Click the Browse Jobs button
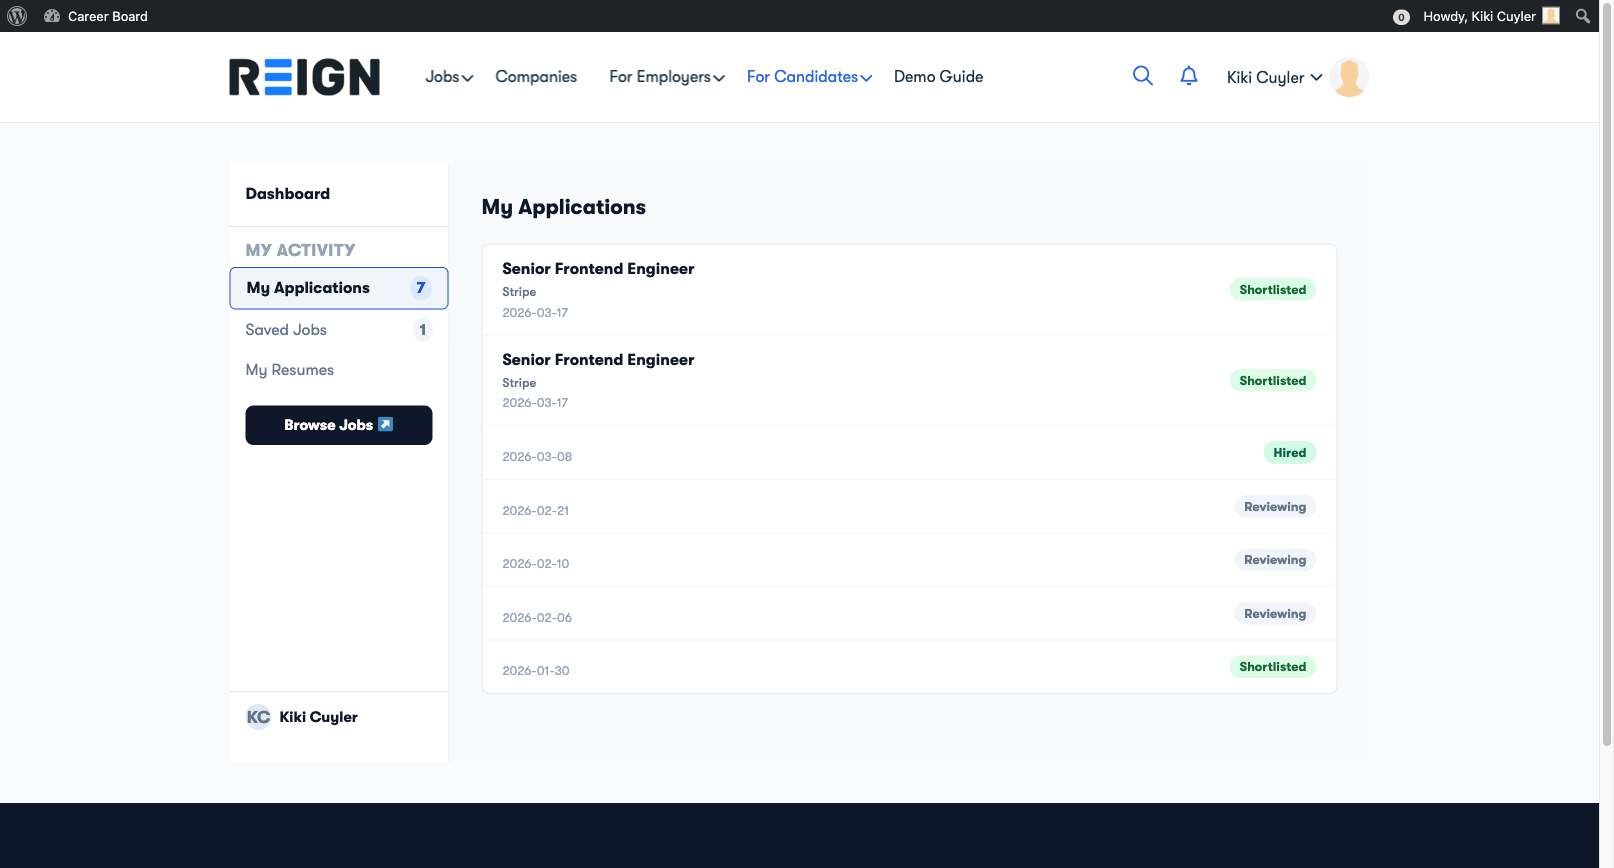Screen dimensions: 1614x868 point(339,425)
